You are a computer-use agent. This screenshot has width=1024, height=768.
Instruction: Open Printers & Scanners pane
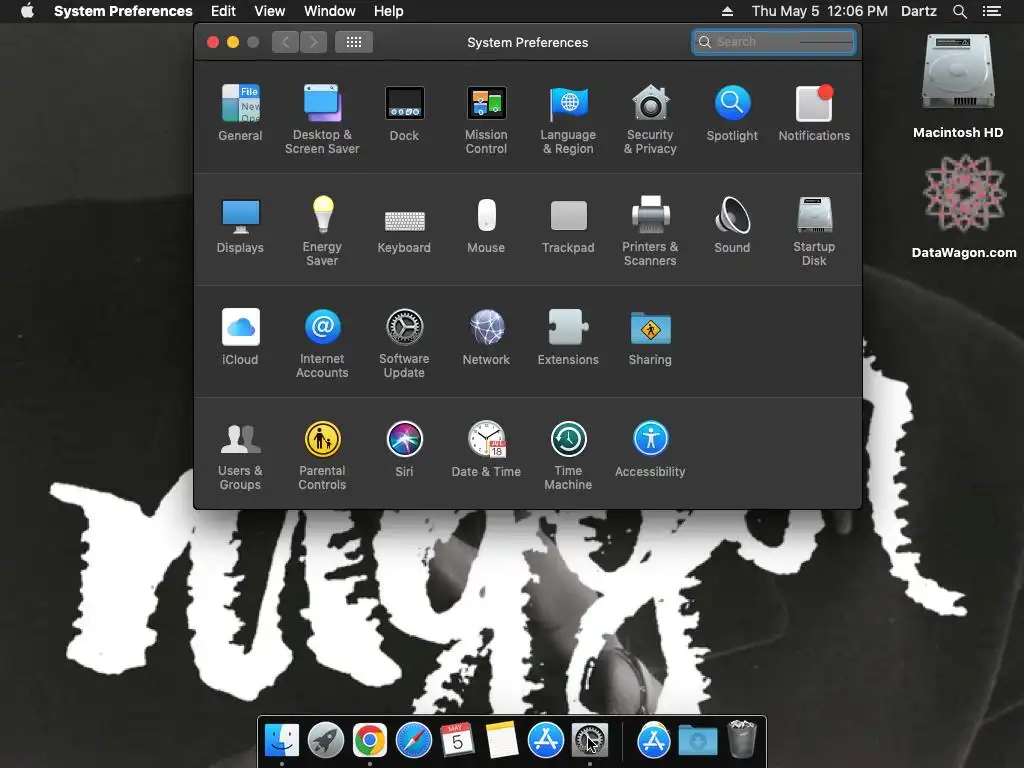(650, 231)
